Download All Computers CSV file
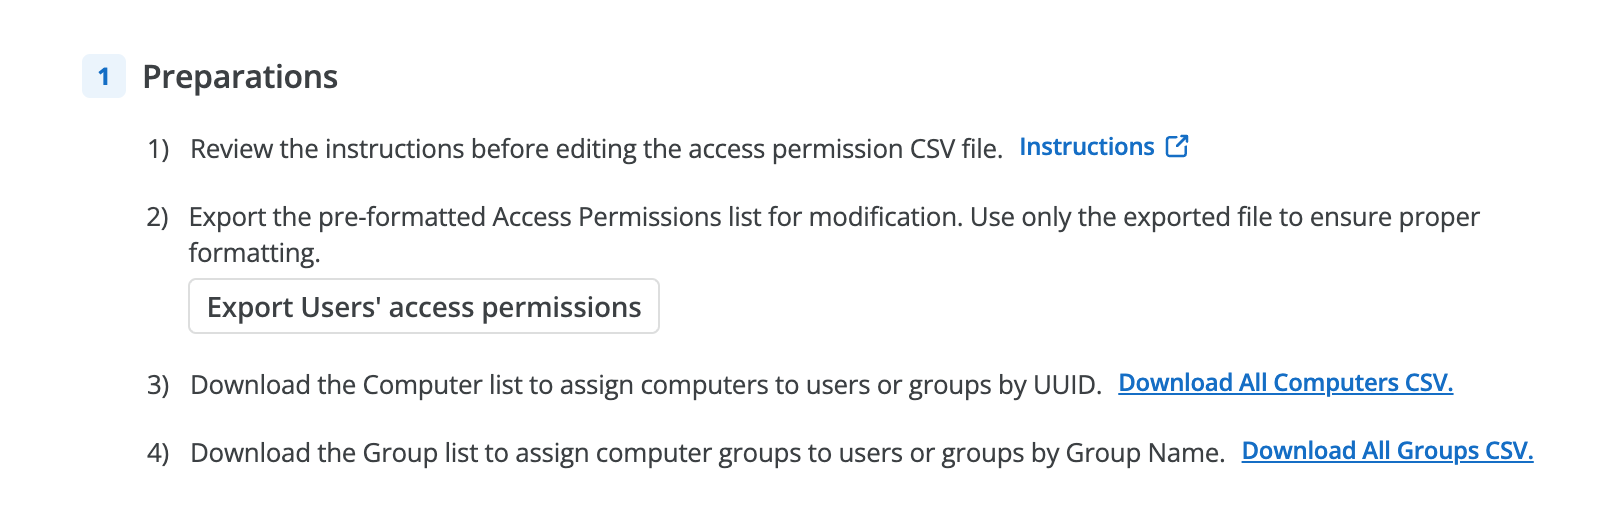 pos(1285,383)
